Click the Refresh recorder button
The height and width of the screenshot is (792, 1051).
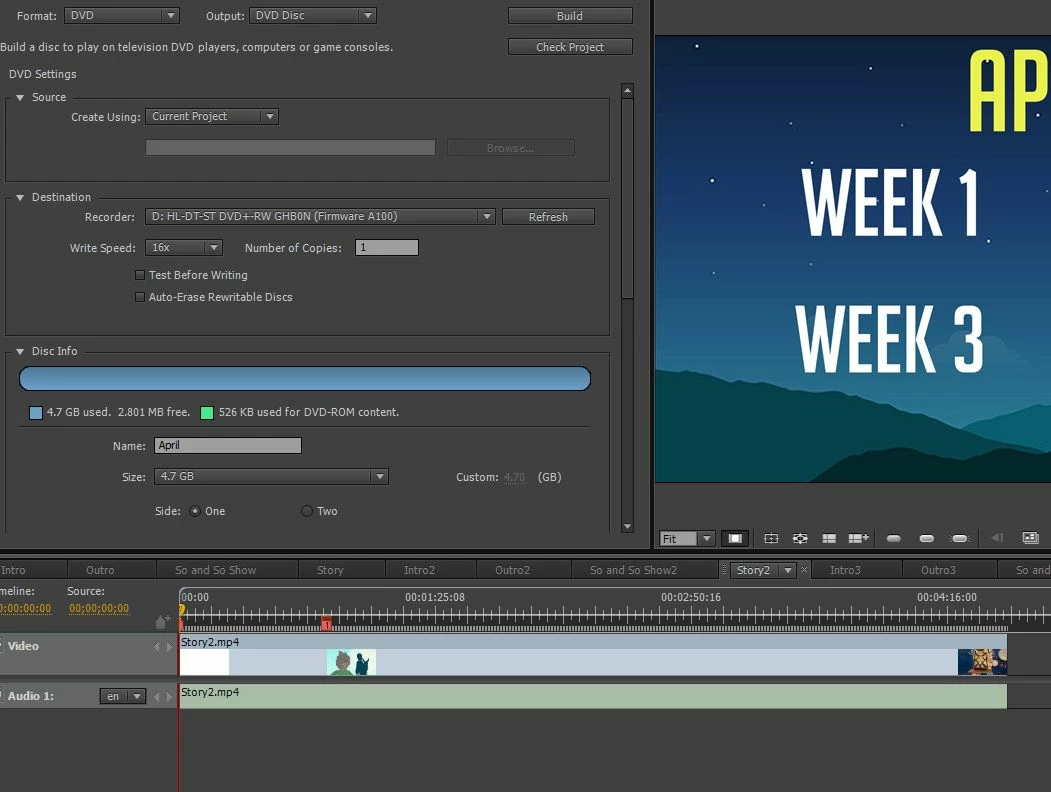coord(548,216)
